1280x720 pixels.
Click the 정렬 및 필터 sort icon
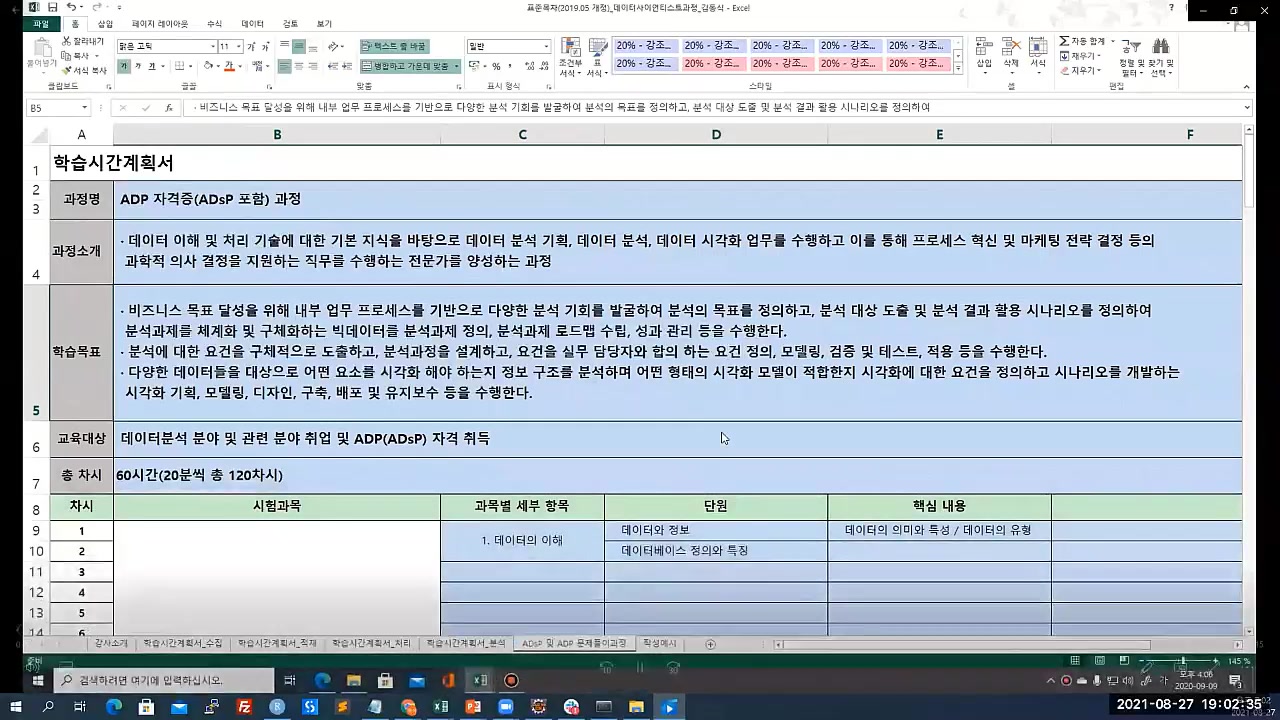[1131, 55]
